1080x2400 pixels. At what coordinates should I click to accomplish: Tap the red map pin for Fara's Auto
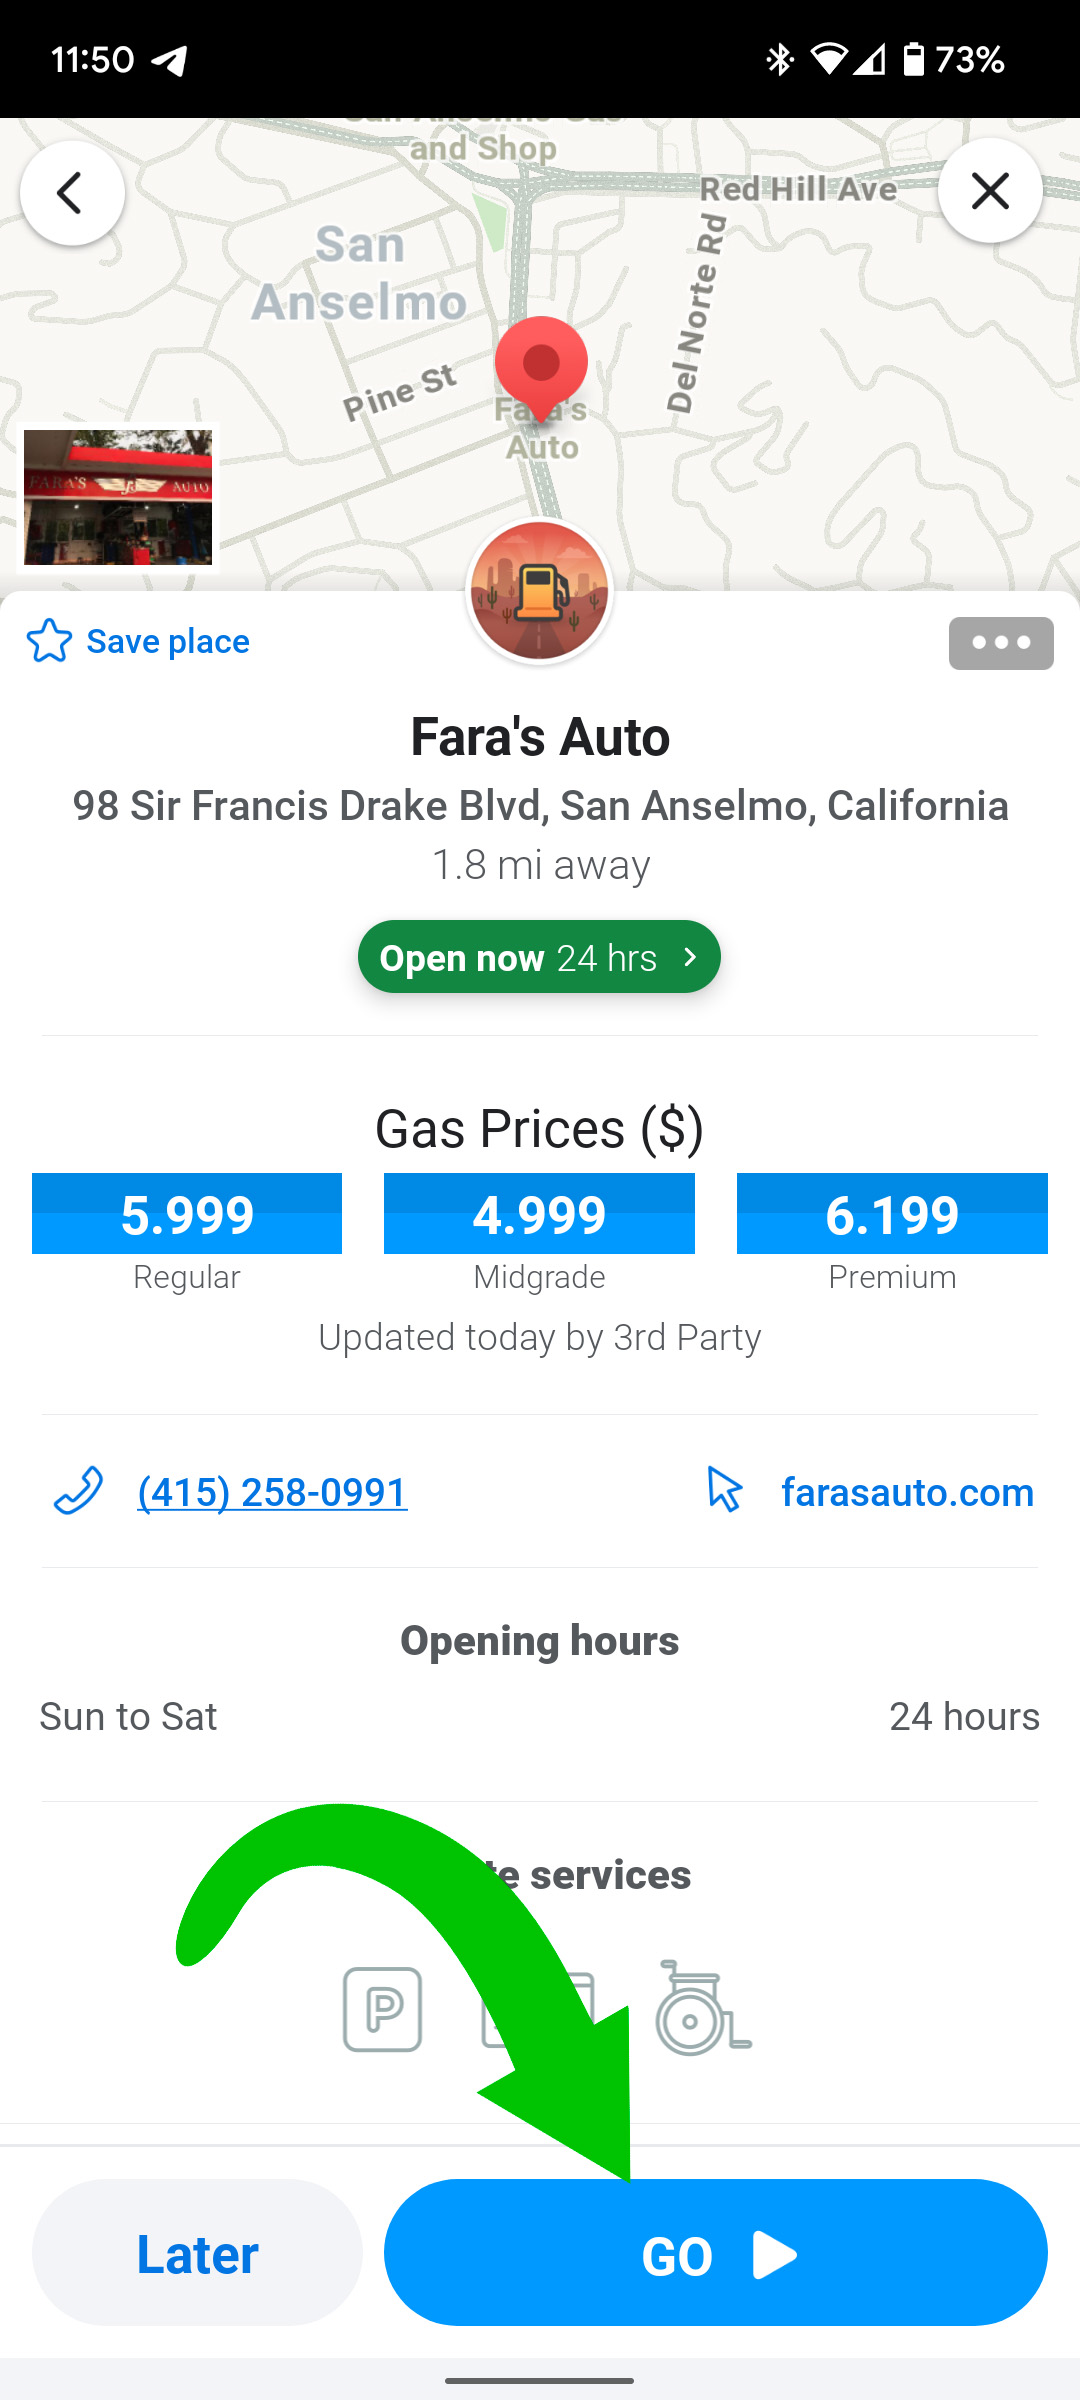541,367
